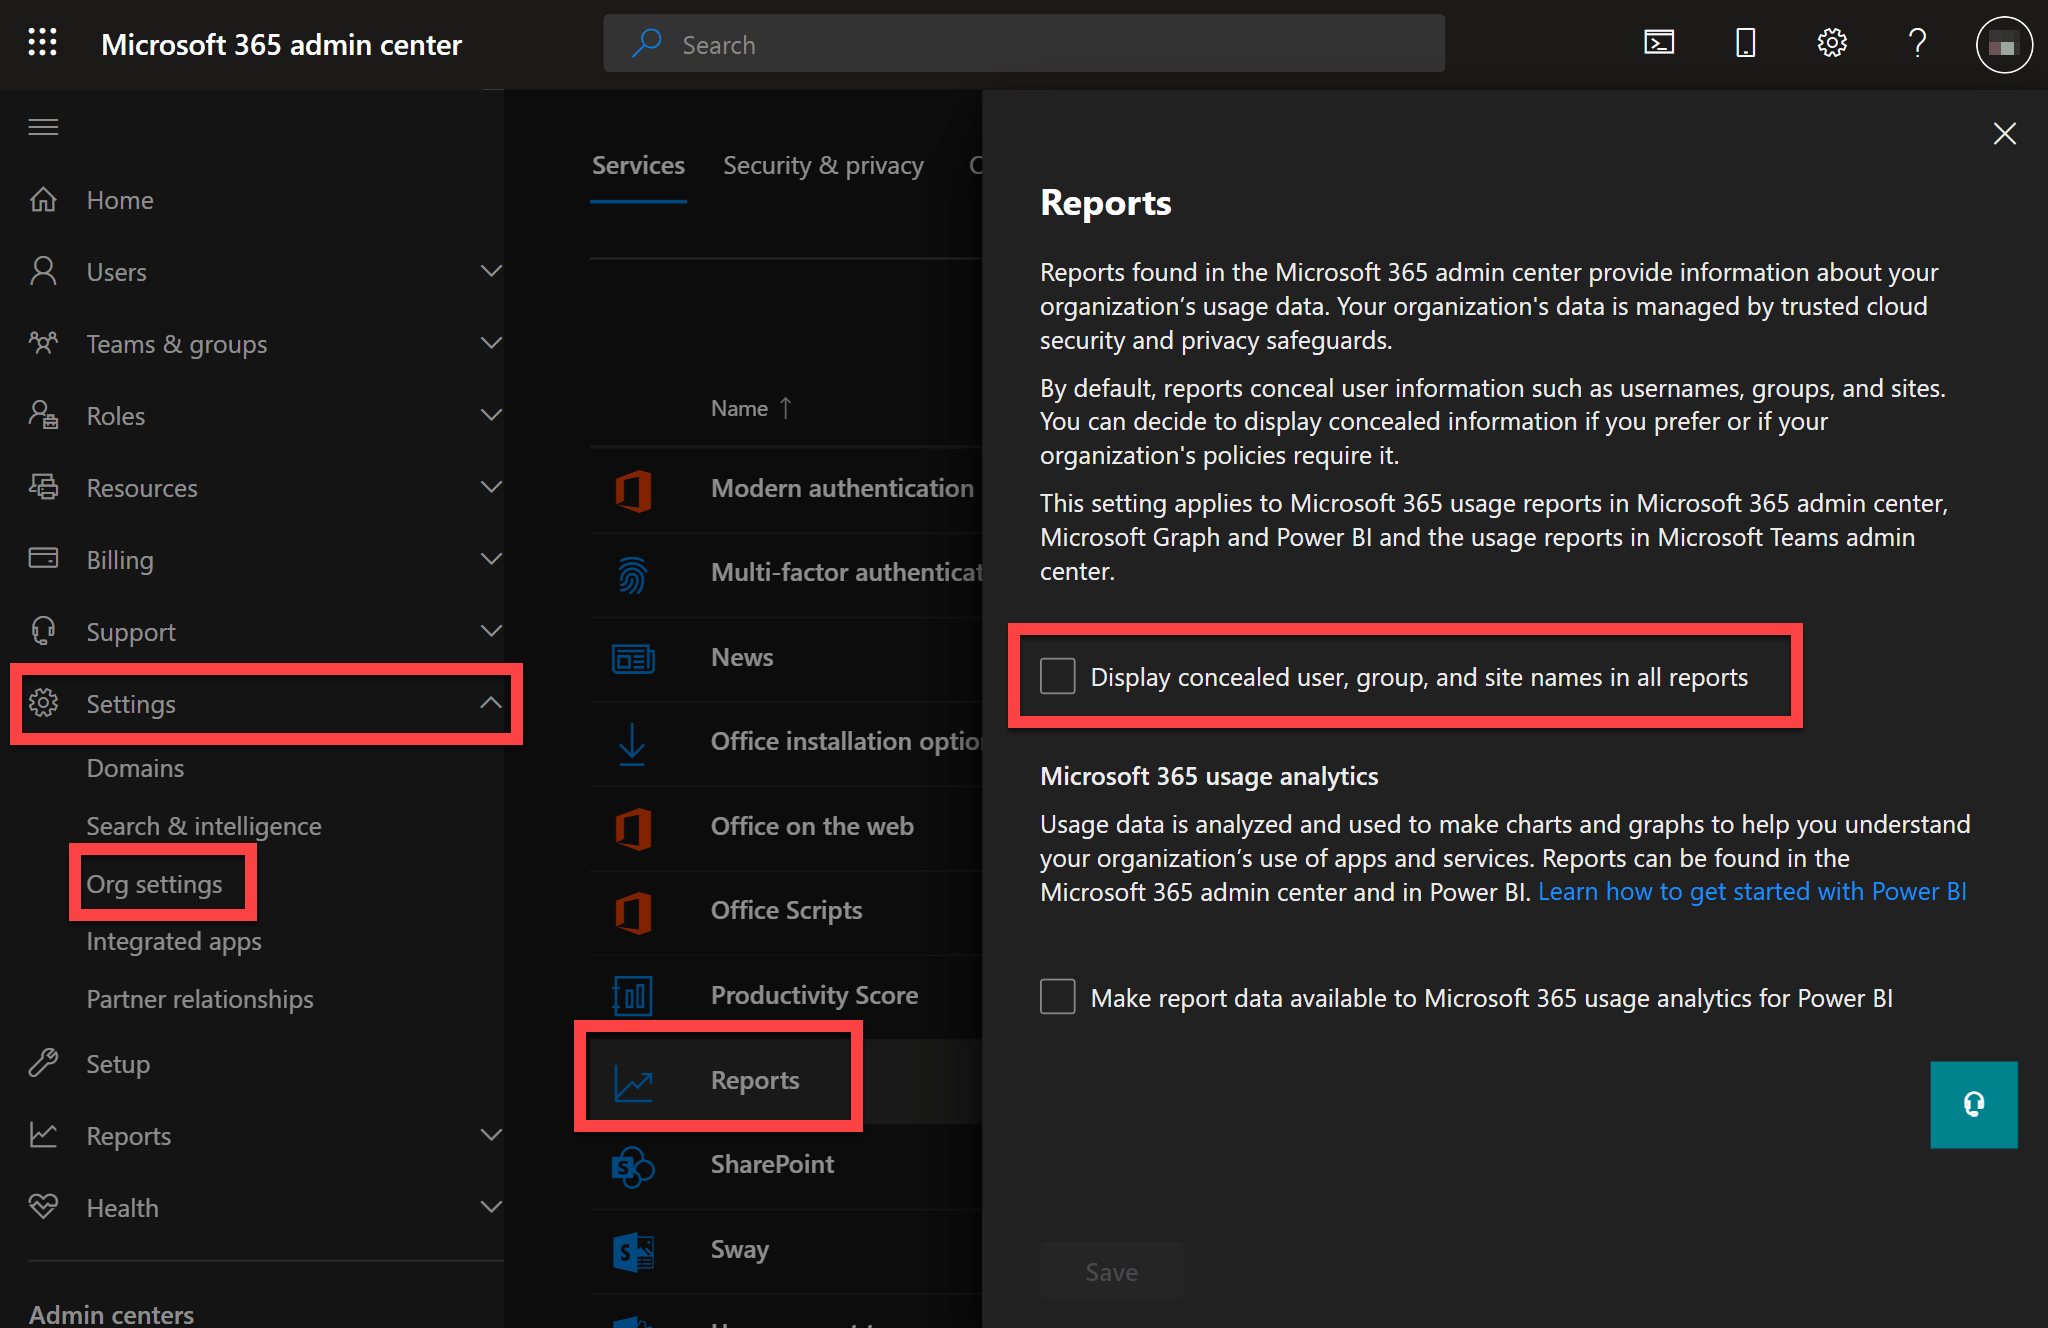
Task: Click the Teams & groups icon
Action: pyautogui.click(x=43, y=343)
